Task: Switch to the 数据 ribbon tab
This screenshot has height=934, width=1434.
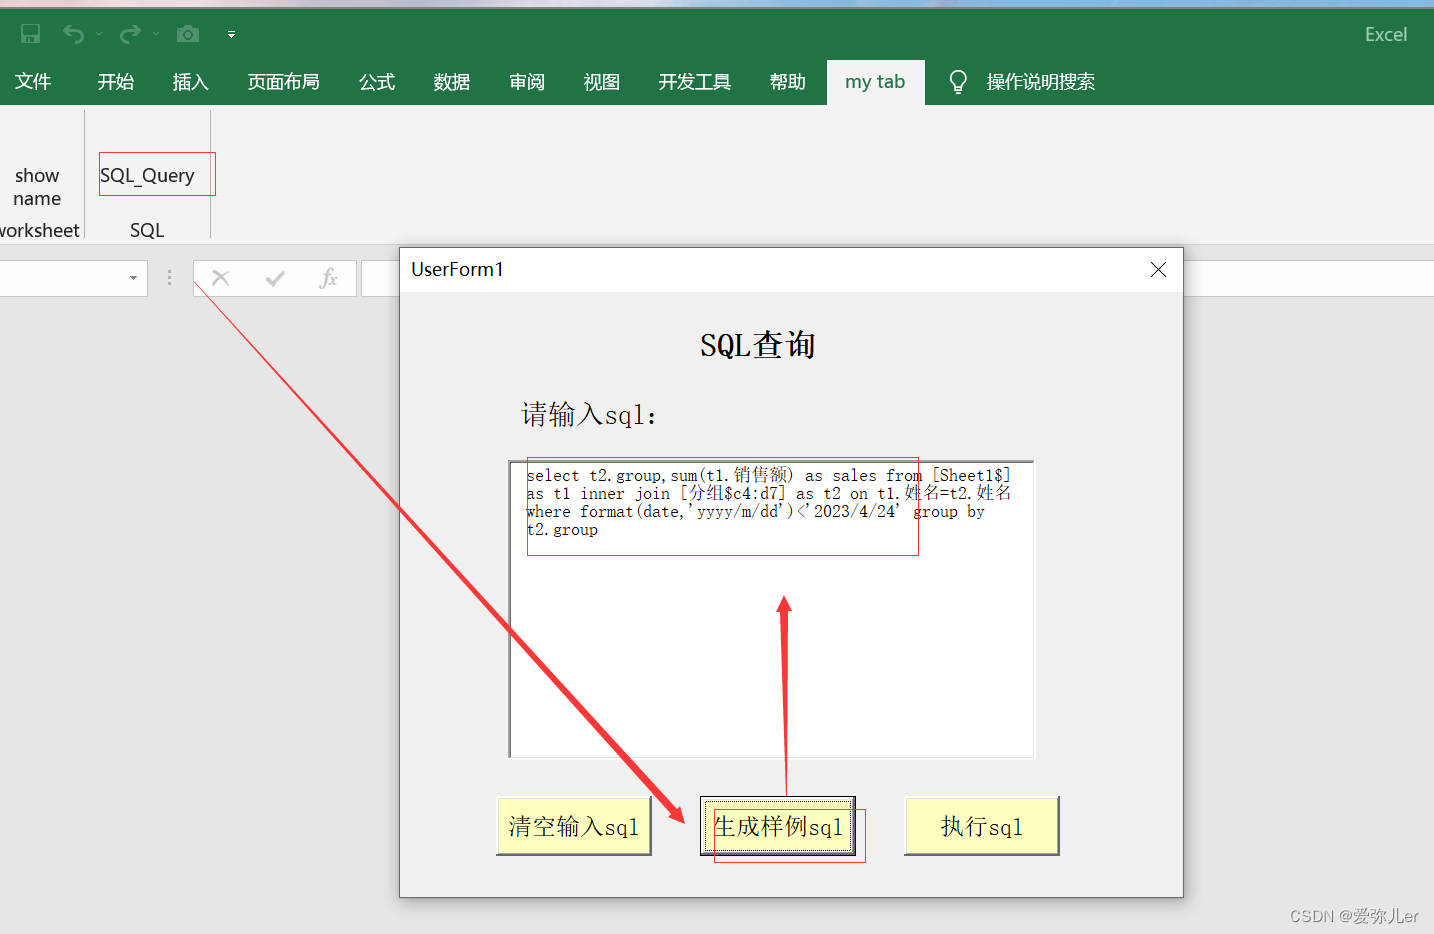Action: point(452,82)
